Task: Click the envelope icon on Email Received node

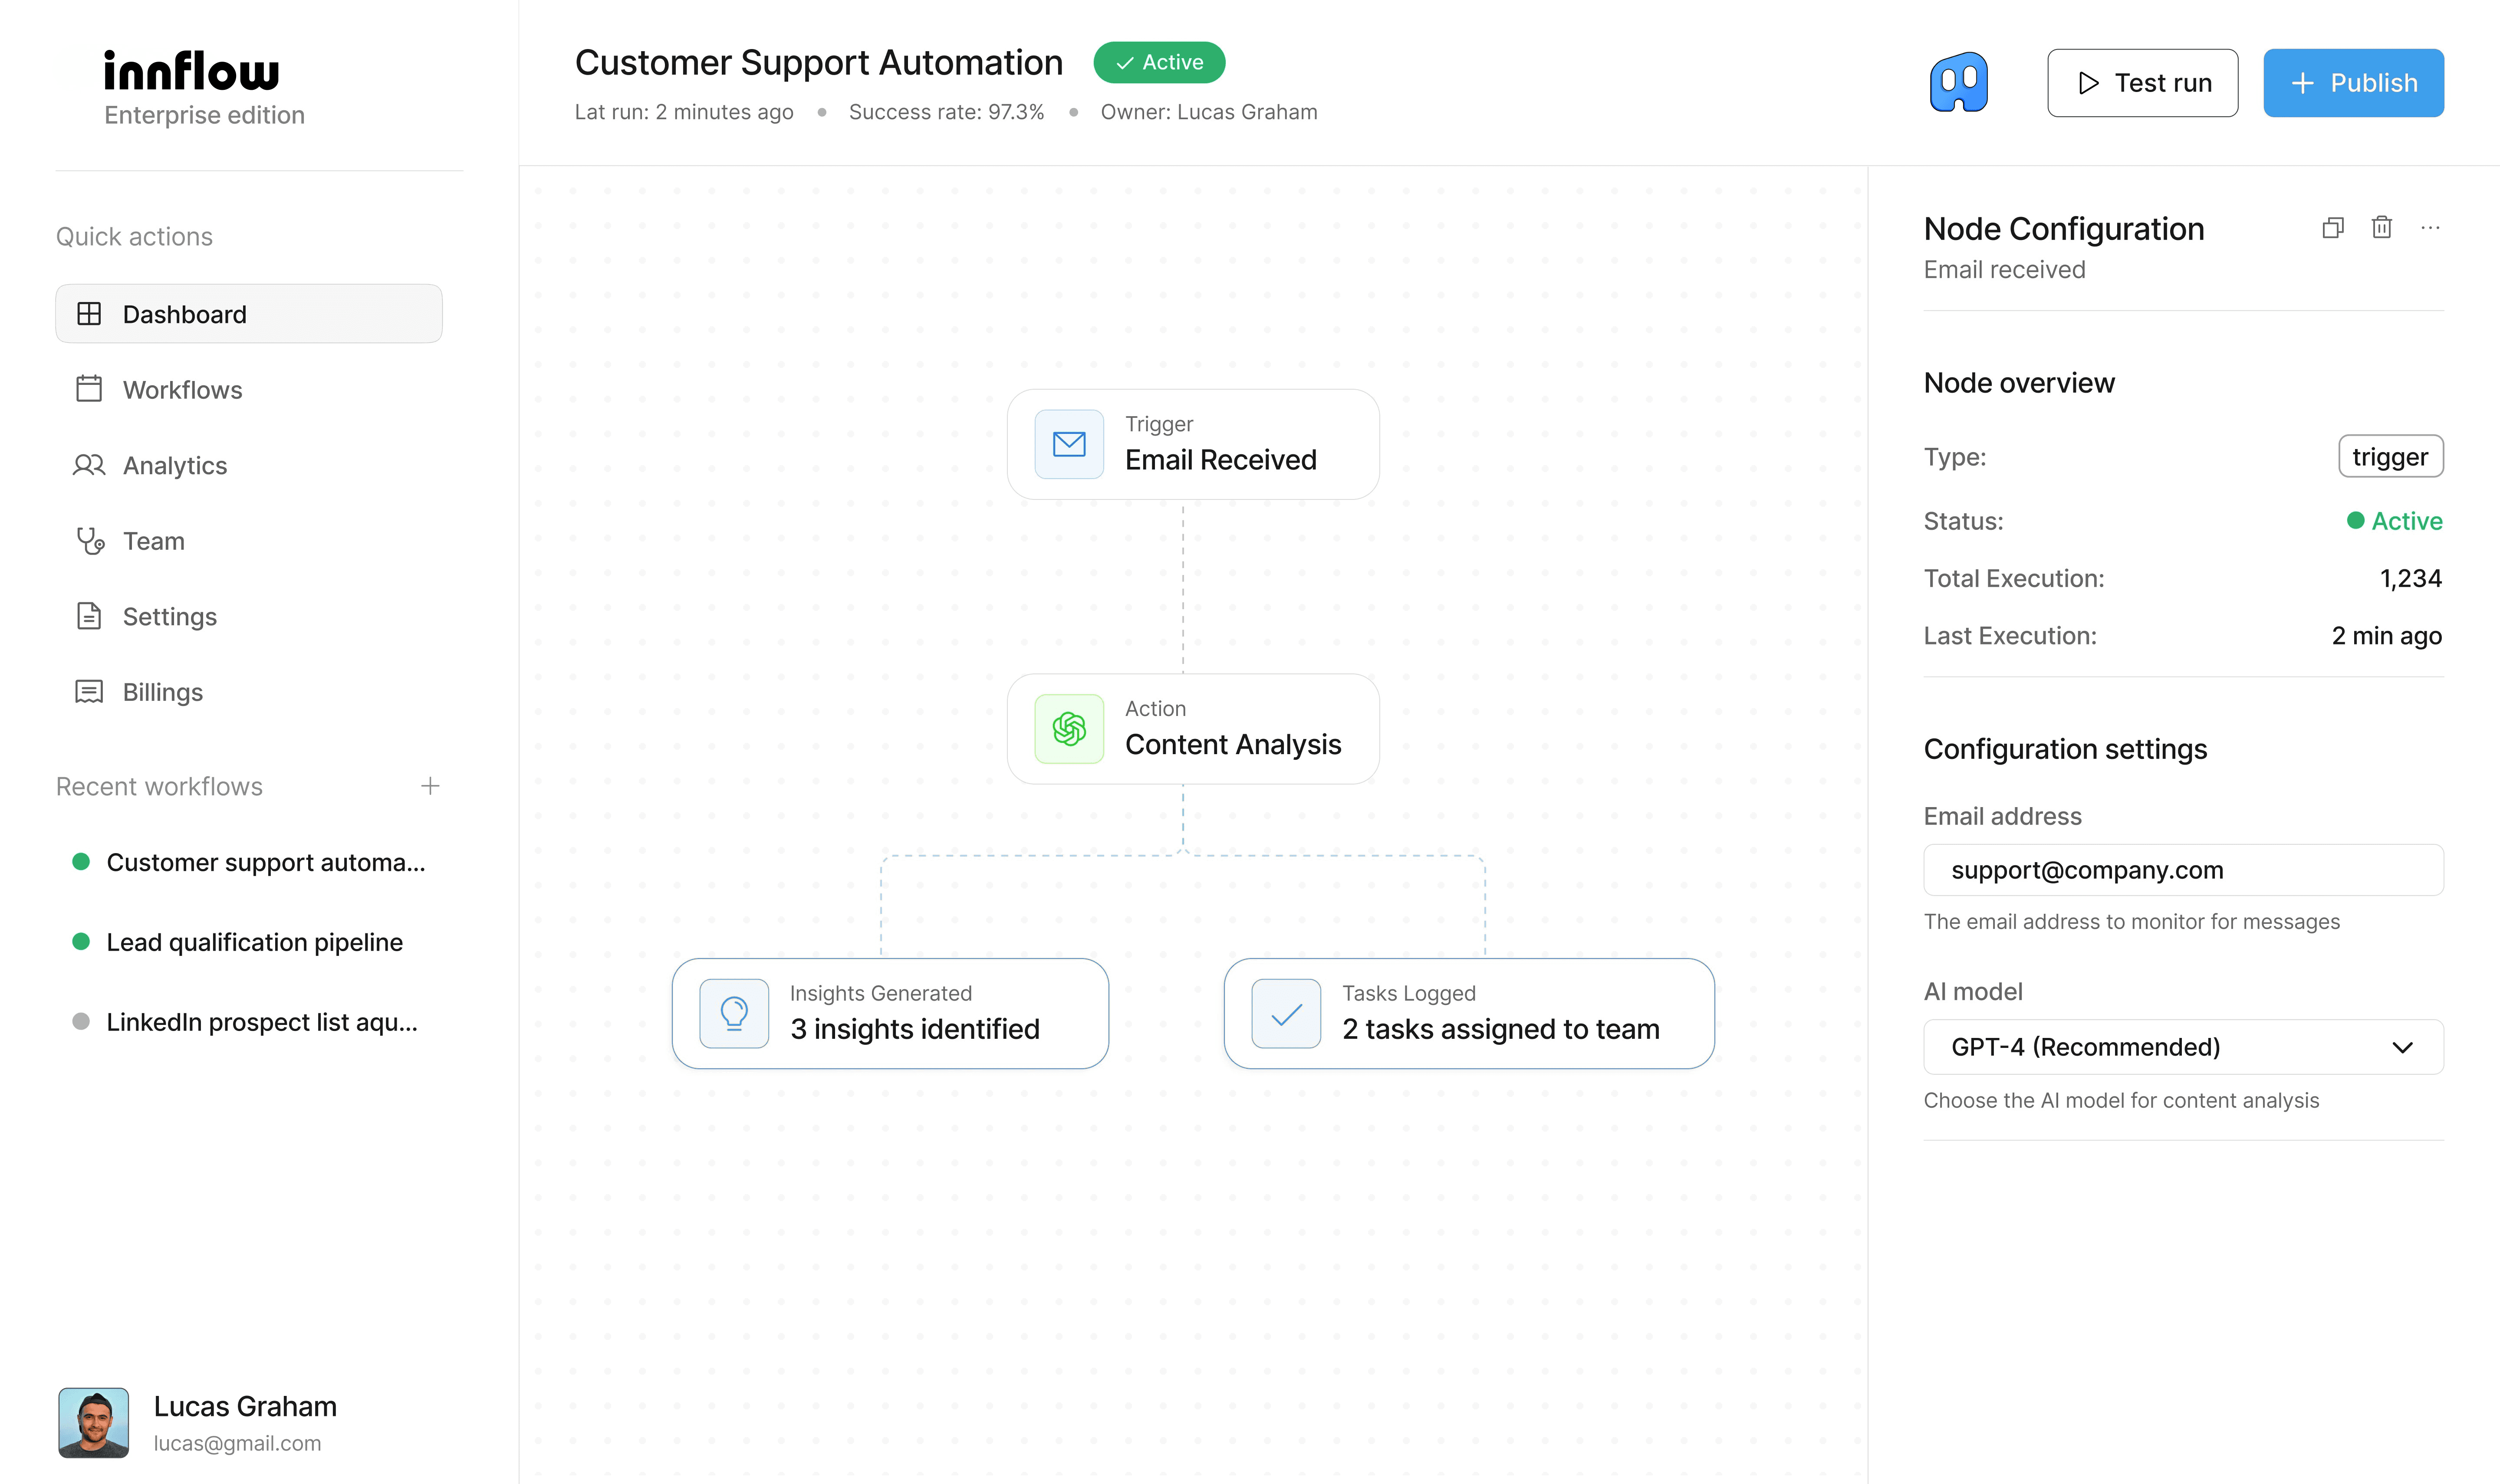Action: coord(1069,444)
